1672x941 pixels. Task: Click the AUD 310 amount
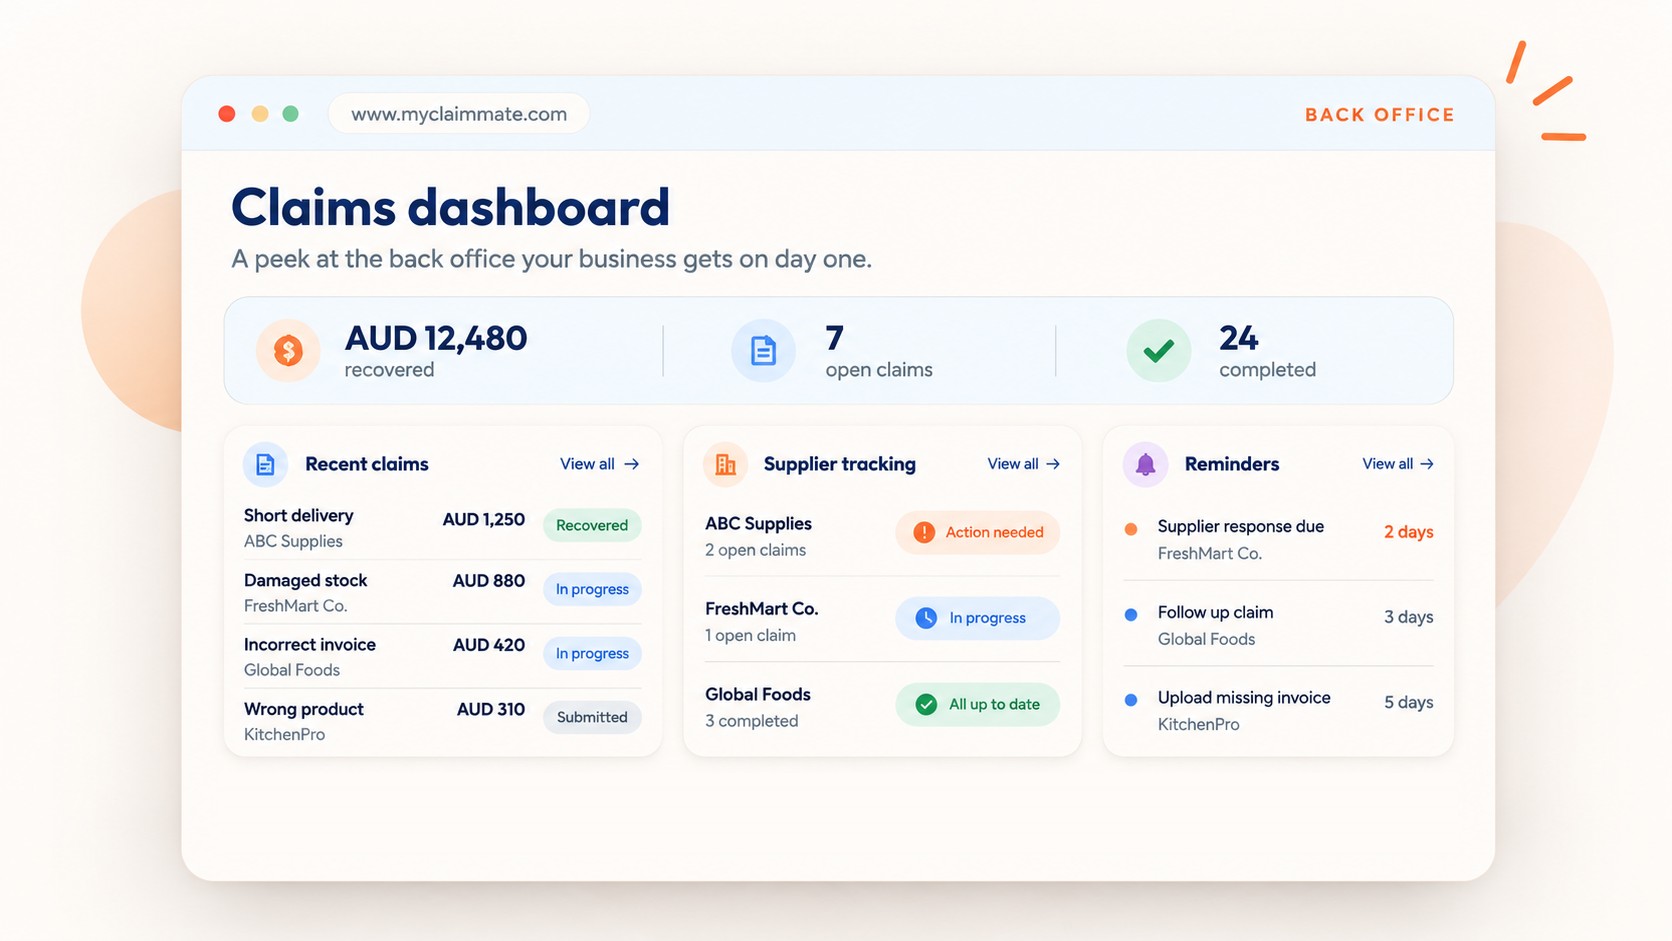(491, 710)
